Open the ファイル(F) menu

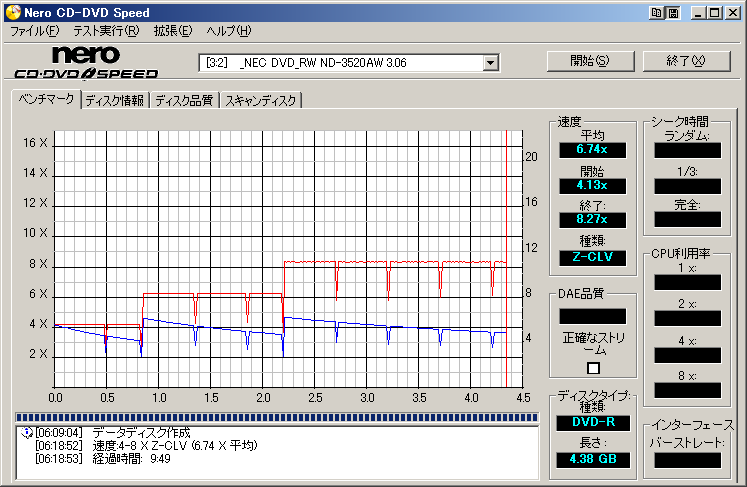coord(34,32)
